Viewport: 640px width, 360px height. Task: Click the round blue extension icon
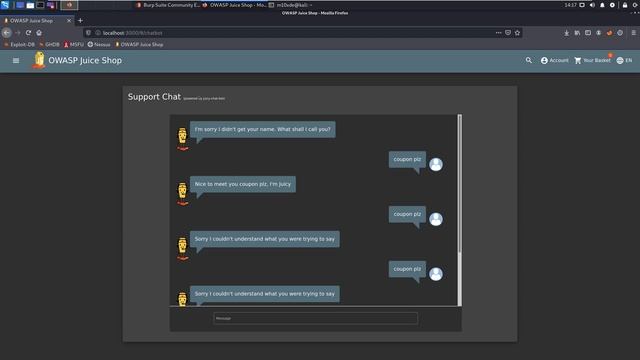pos(620,33)
